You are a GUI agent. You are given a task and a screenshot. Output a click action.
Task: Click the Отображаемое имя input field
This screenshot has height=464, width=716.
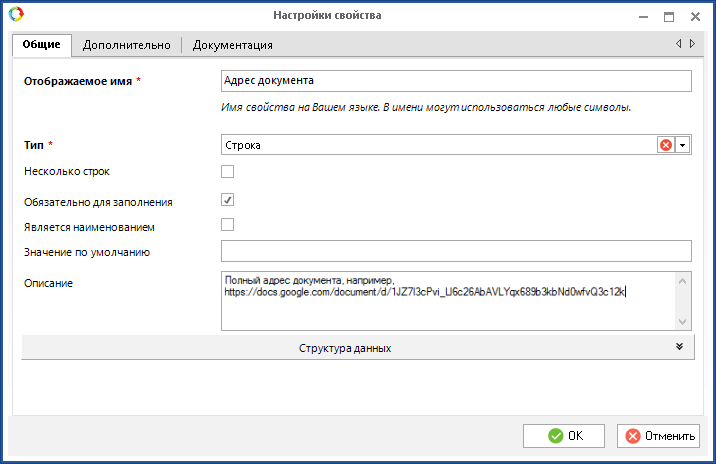click(x=455, y=81)
